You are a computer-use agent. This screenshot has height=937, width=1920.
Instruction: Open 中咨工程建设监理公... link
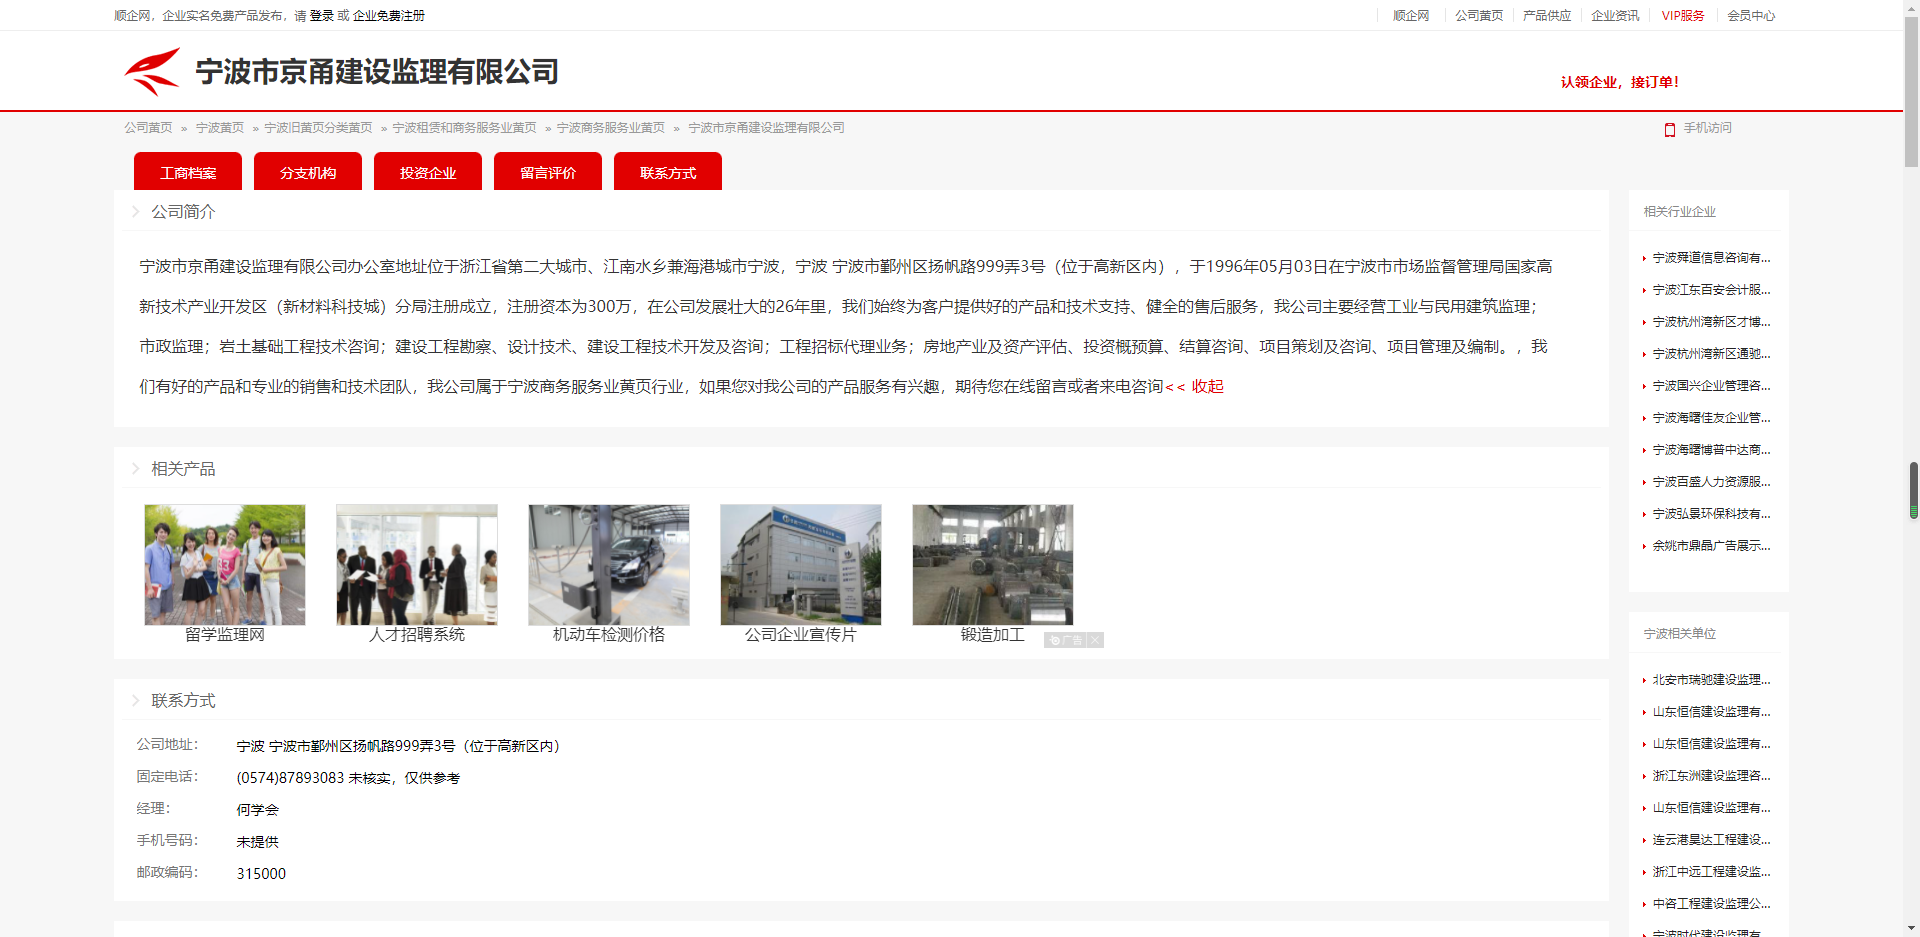click(1711, 904)
